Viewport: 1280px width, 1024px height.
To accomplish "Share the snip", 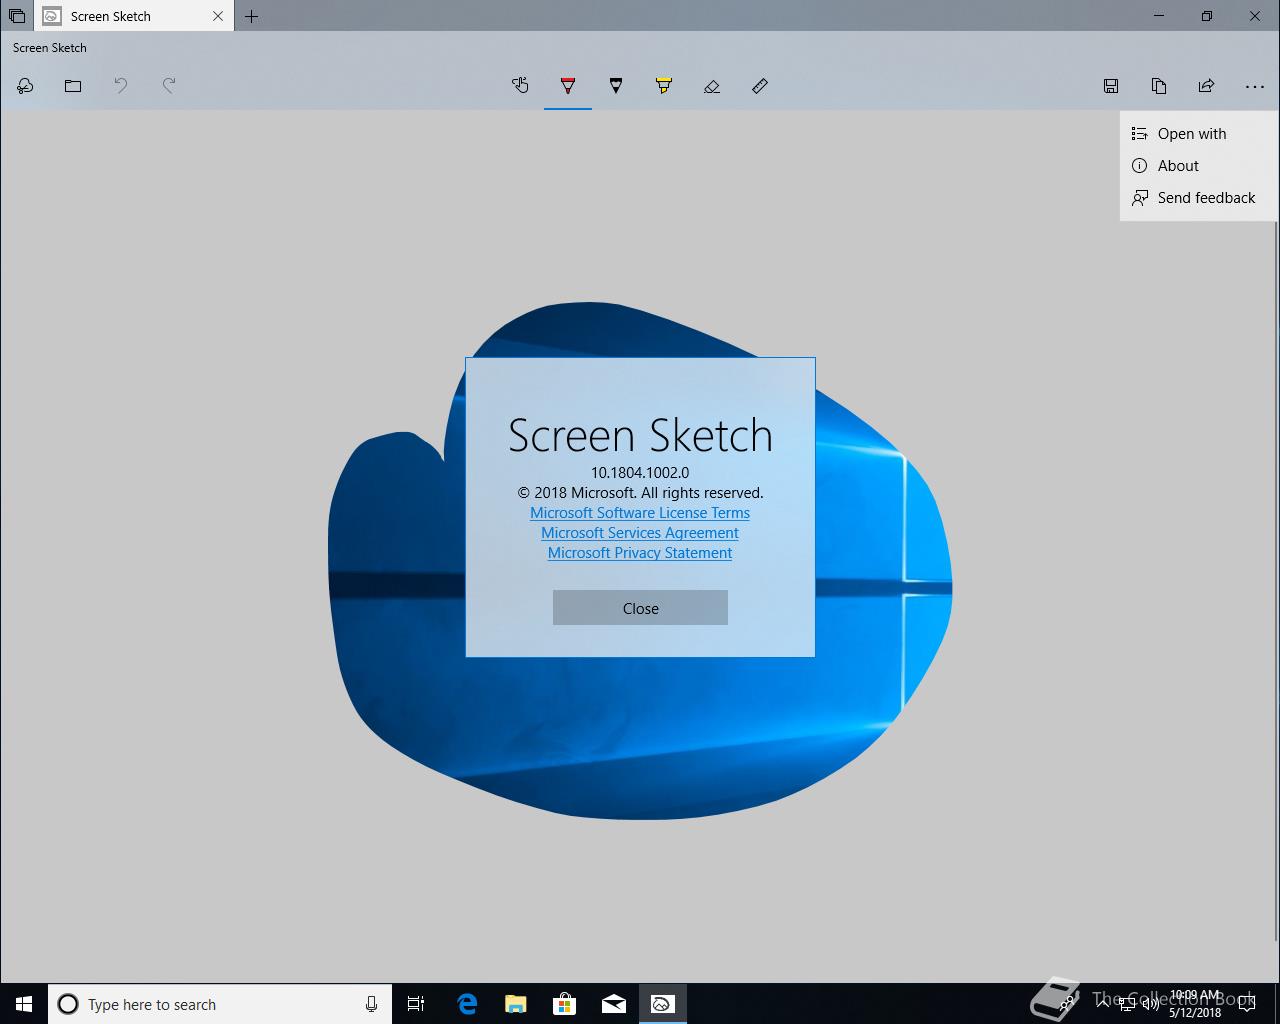I will (x=1207, y=86).
